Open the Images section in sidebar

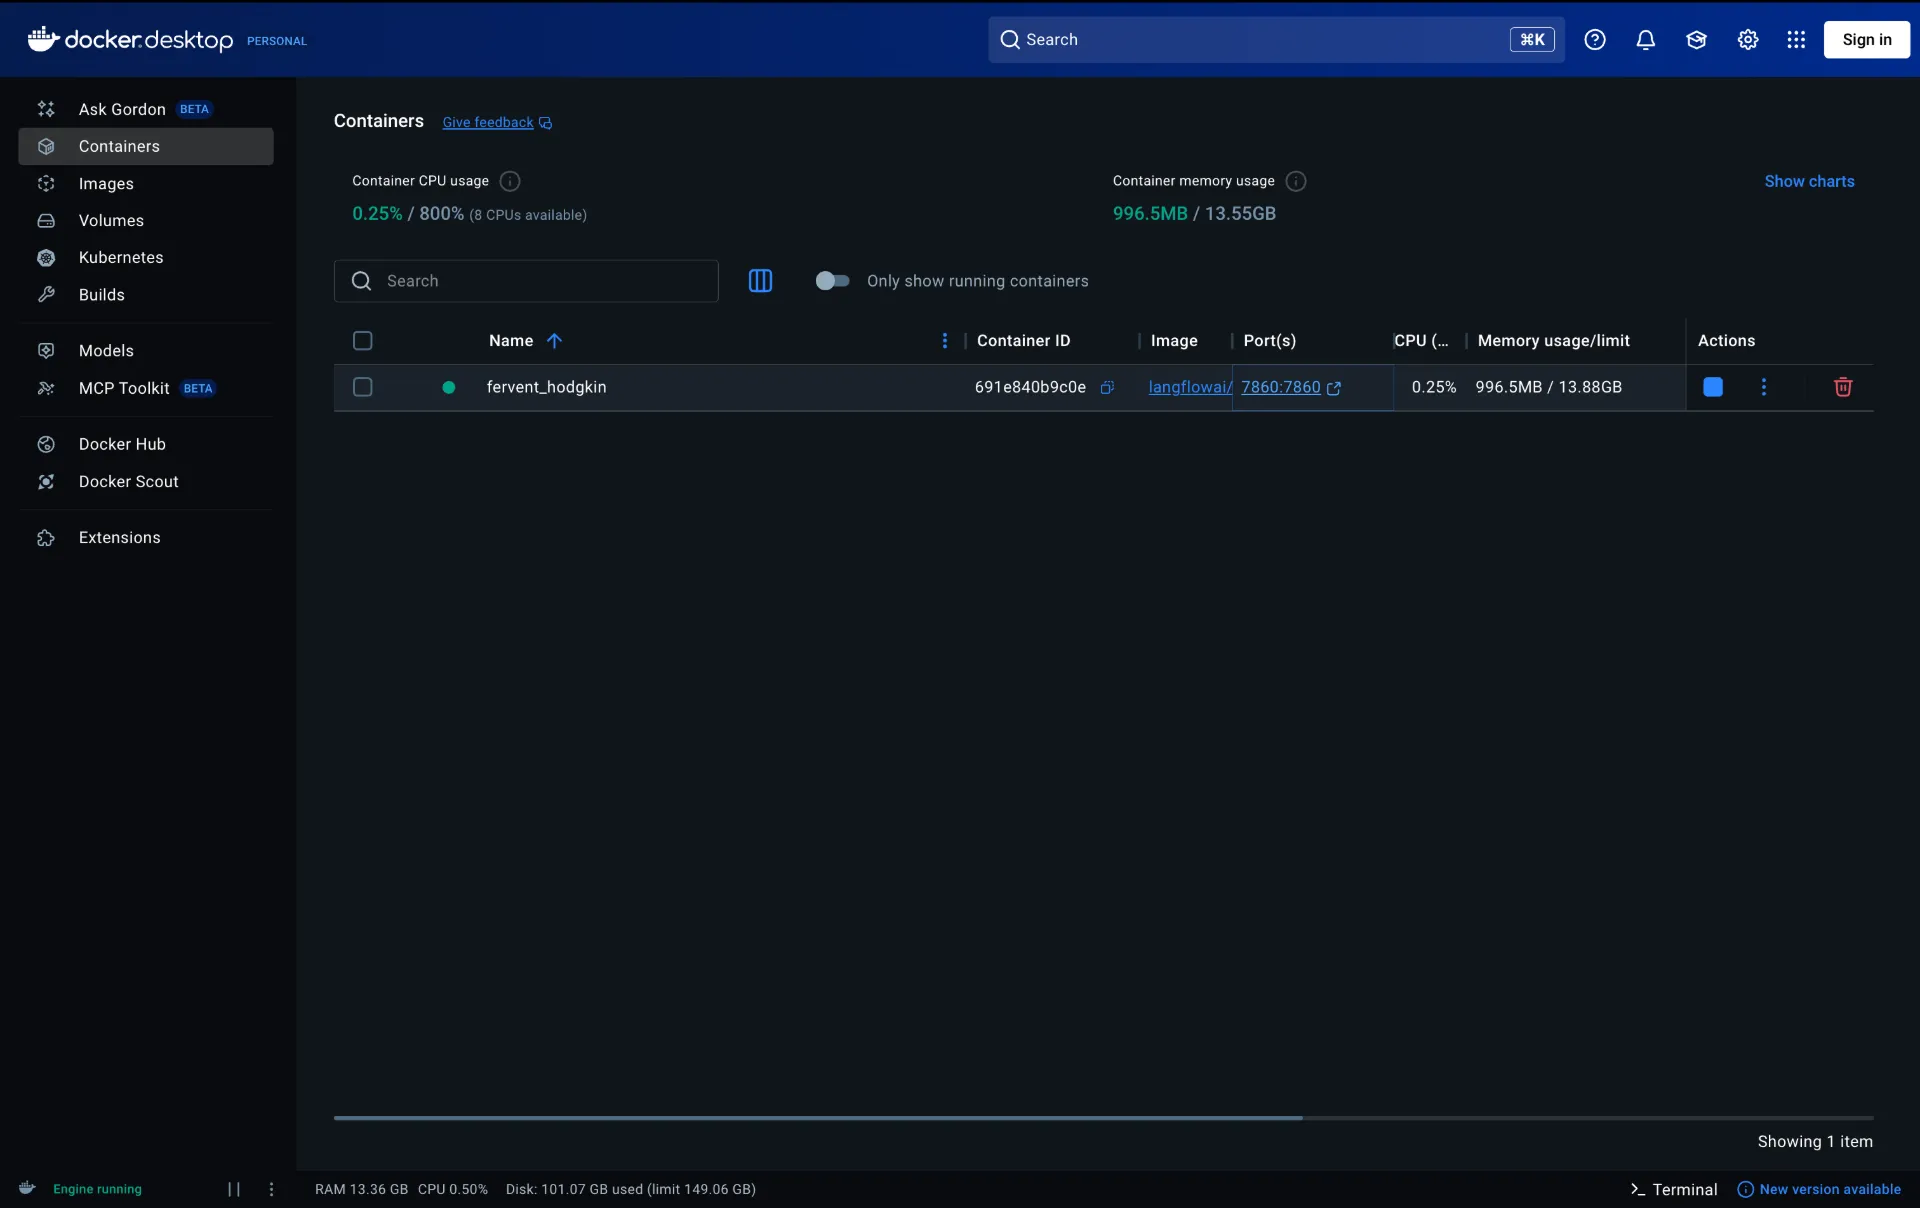(x=106, y=184)
